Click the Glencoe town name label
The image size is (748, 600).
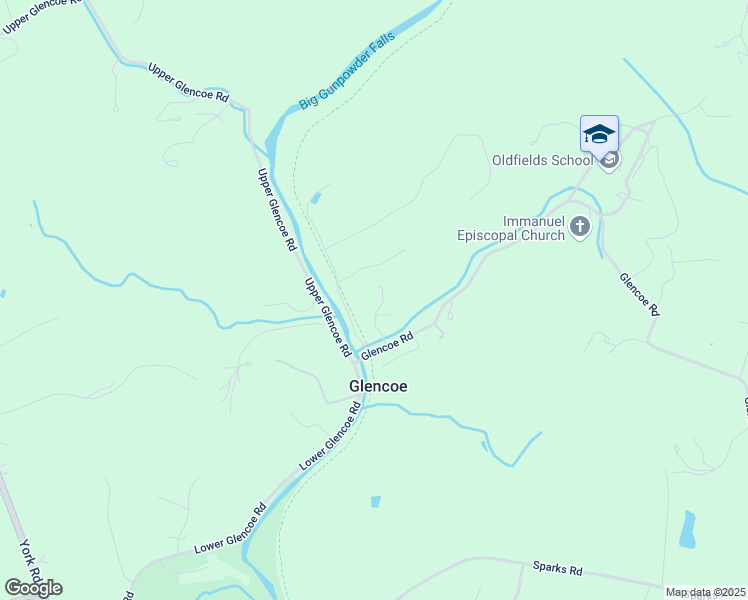[x=378, y=386]
